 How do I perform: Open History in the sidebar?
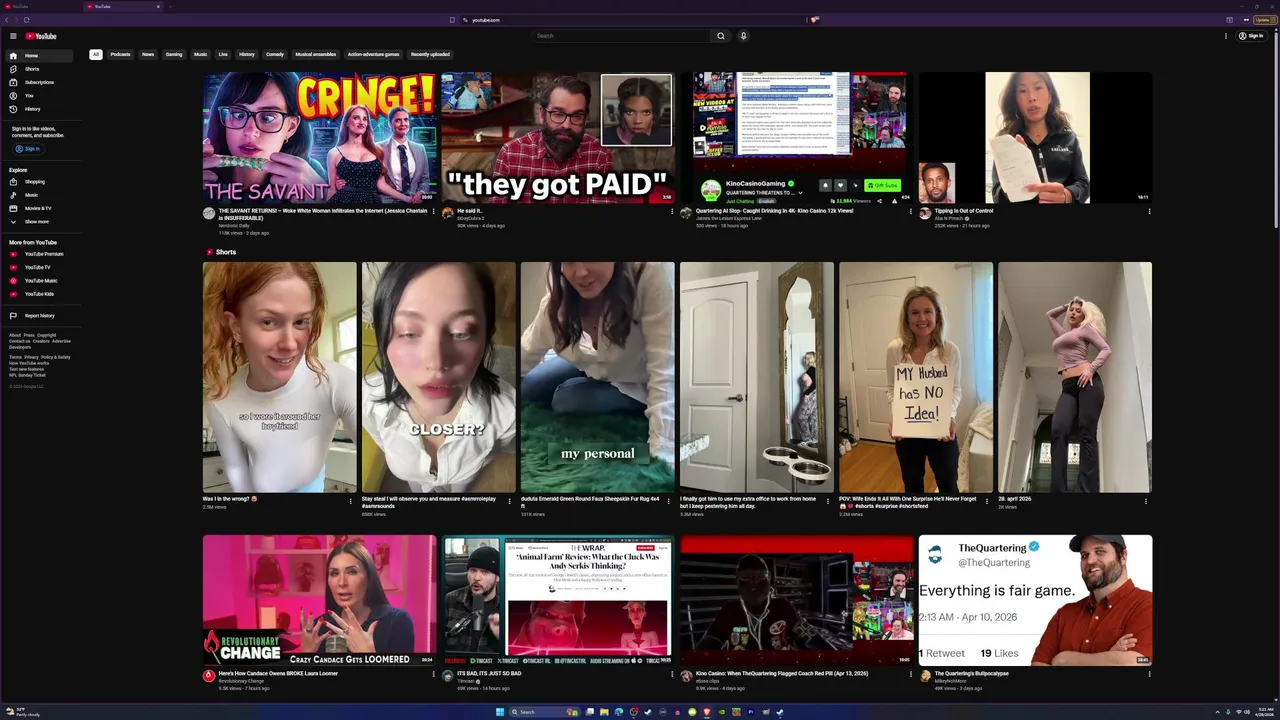pyautogui.click(x=40, y=109)
